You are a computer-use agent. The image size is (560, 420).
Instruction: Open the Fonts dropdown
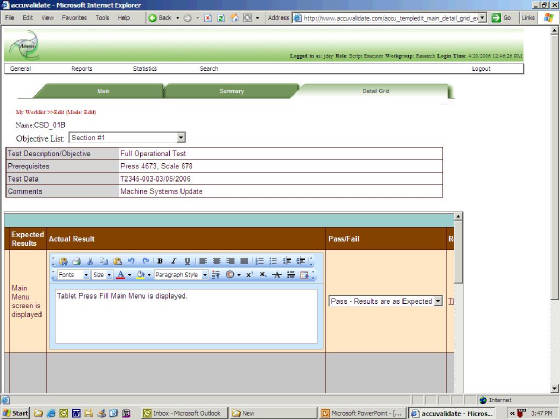73,275
